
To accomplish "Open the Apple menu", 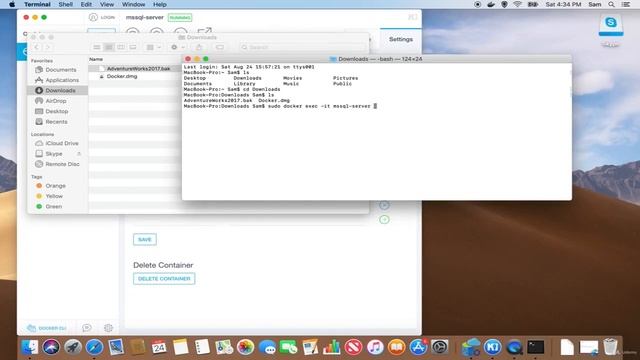I will (x=12, y=4).
